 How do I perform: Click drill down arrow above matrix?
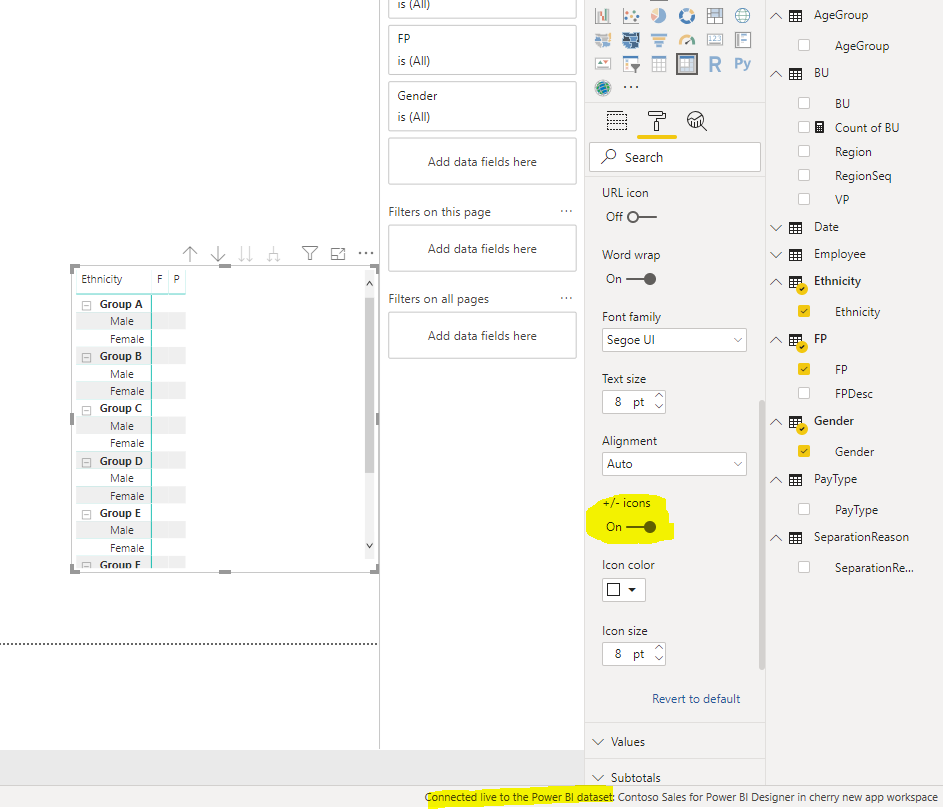pos(218,254)
